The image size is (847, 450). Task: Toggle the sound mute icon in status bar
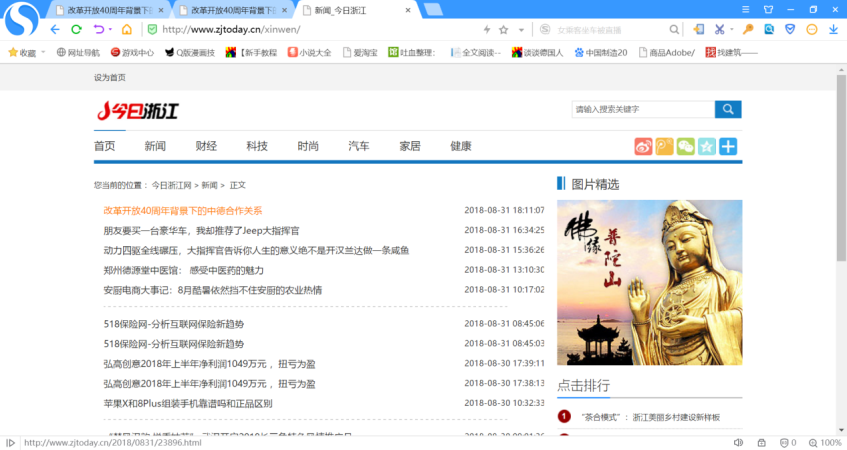coord(738,442)
